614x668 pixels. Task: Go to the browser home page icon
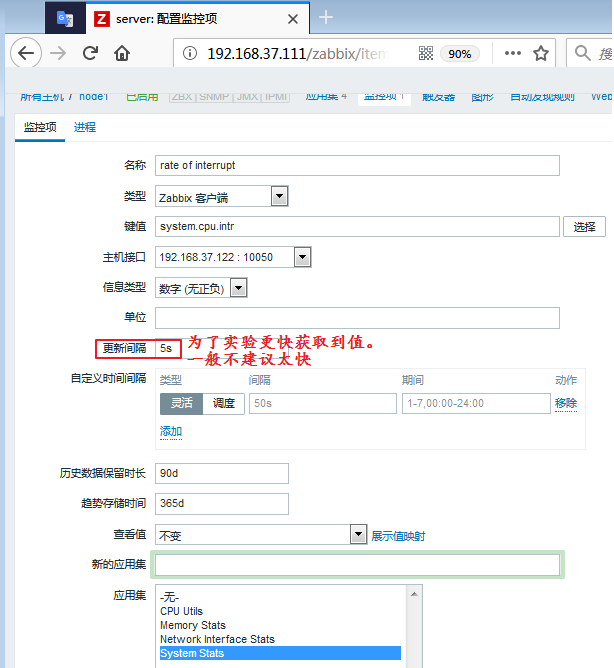coord(122,54)
